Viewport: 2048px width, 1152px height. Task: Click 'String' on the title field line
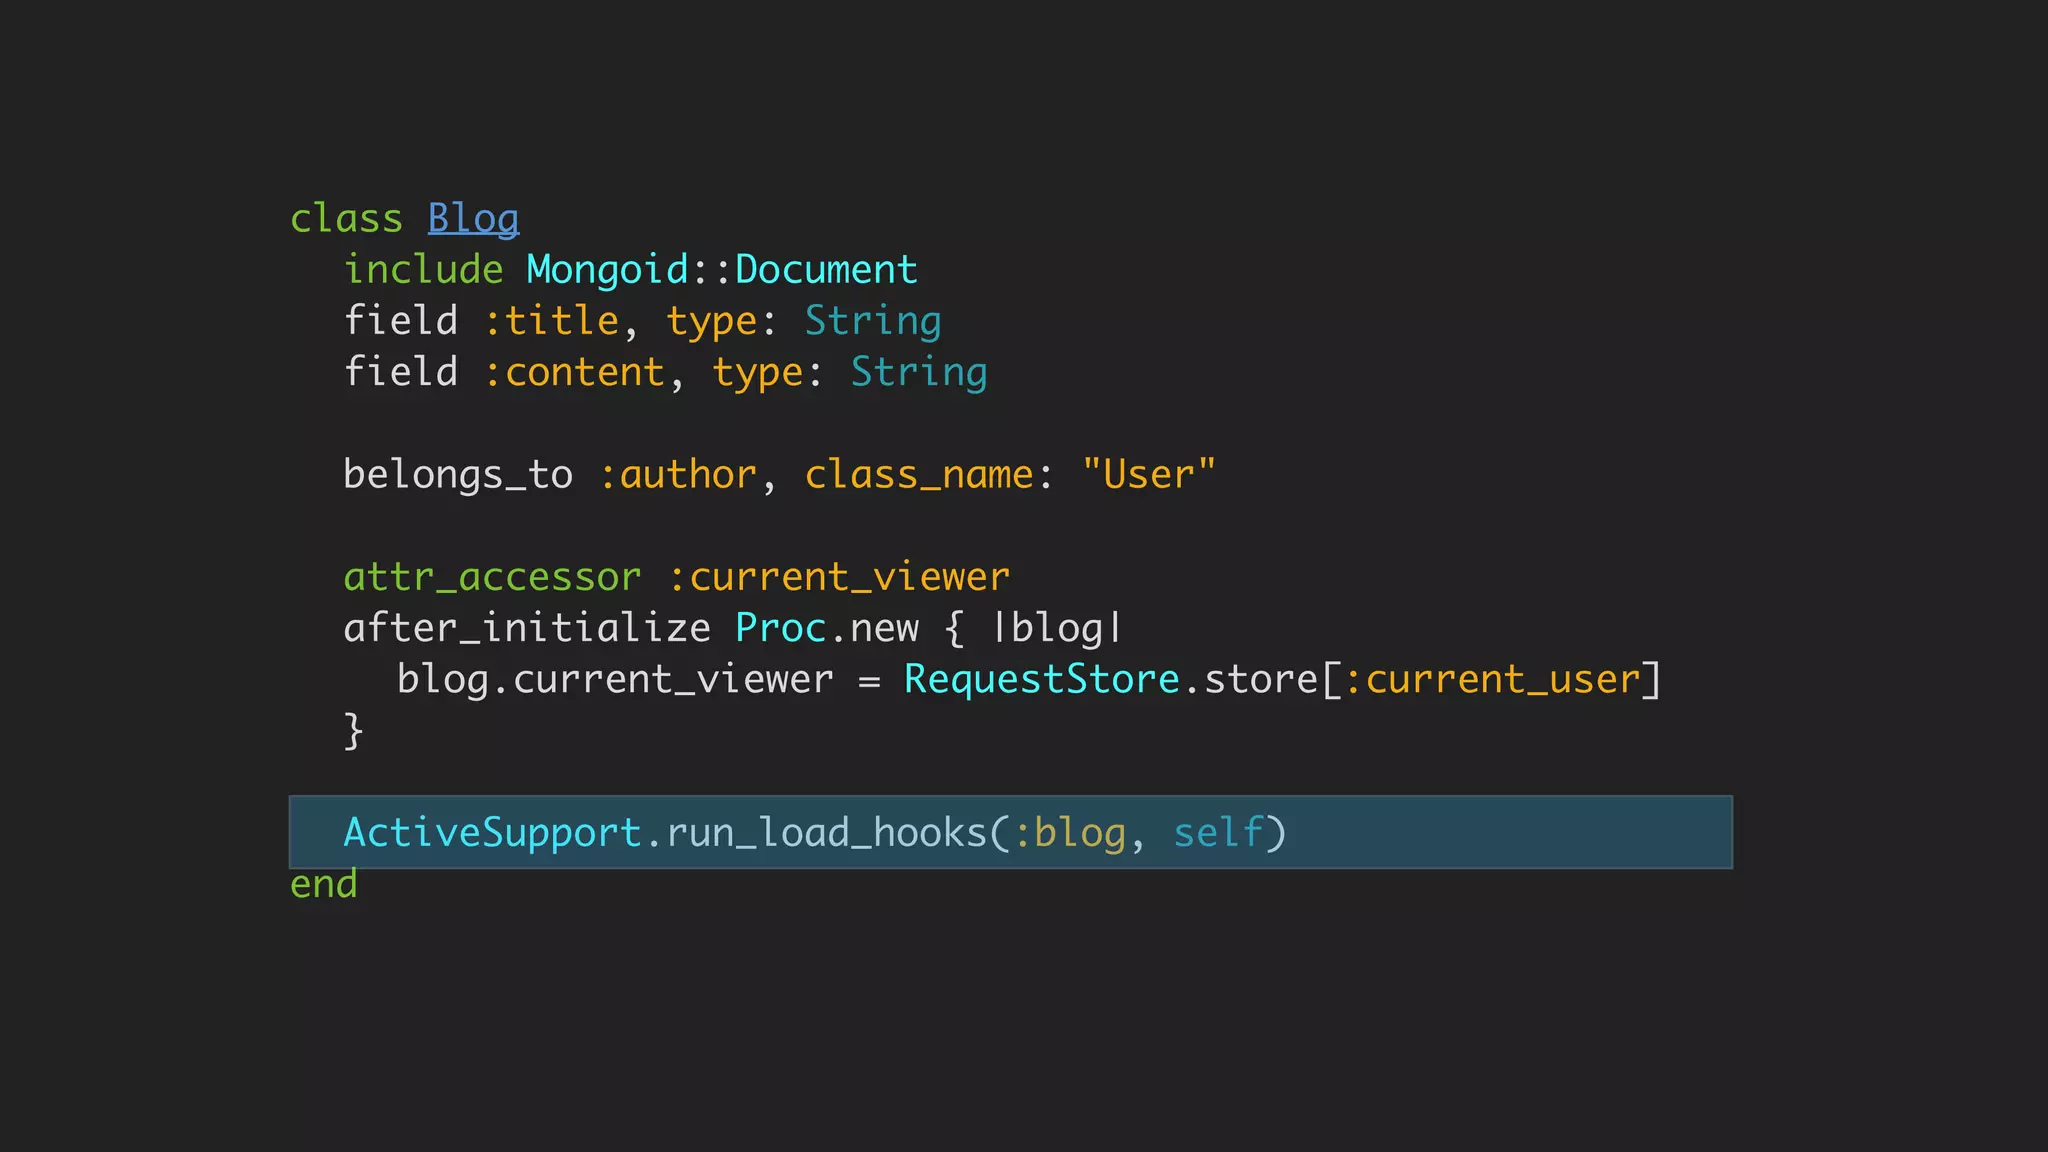[873, 322]
